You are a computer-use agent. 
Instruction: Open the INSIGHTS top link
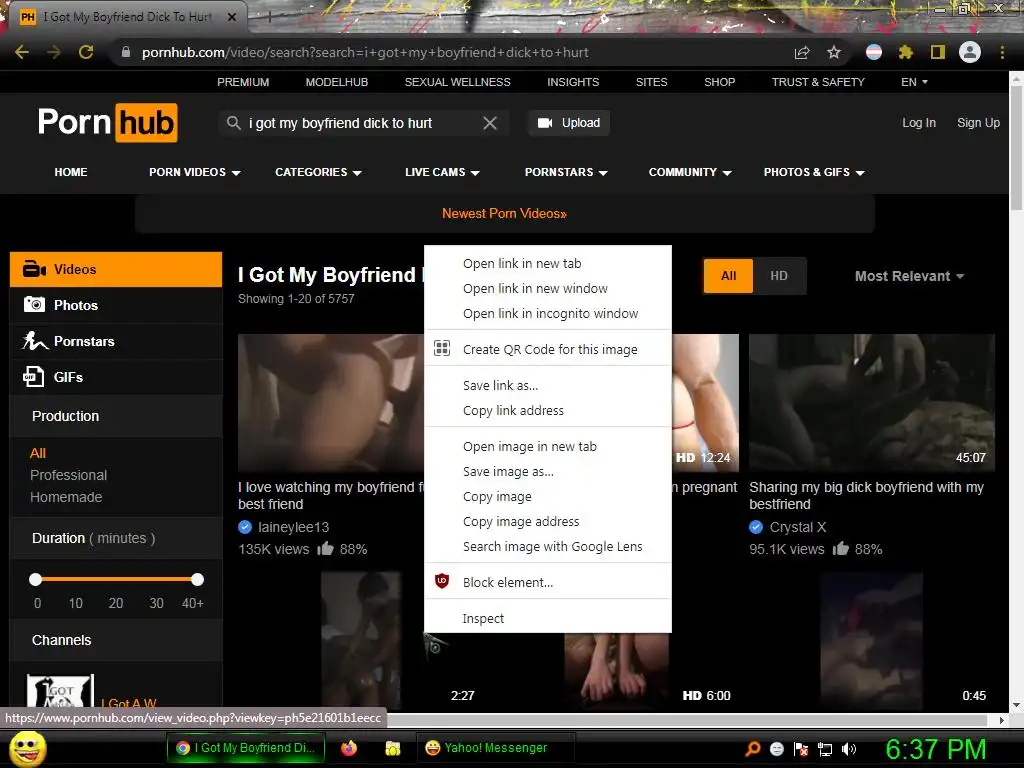coord(573,82)
